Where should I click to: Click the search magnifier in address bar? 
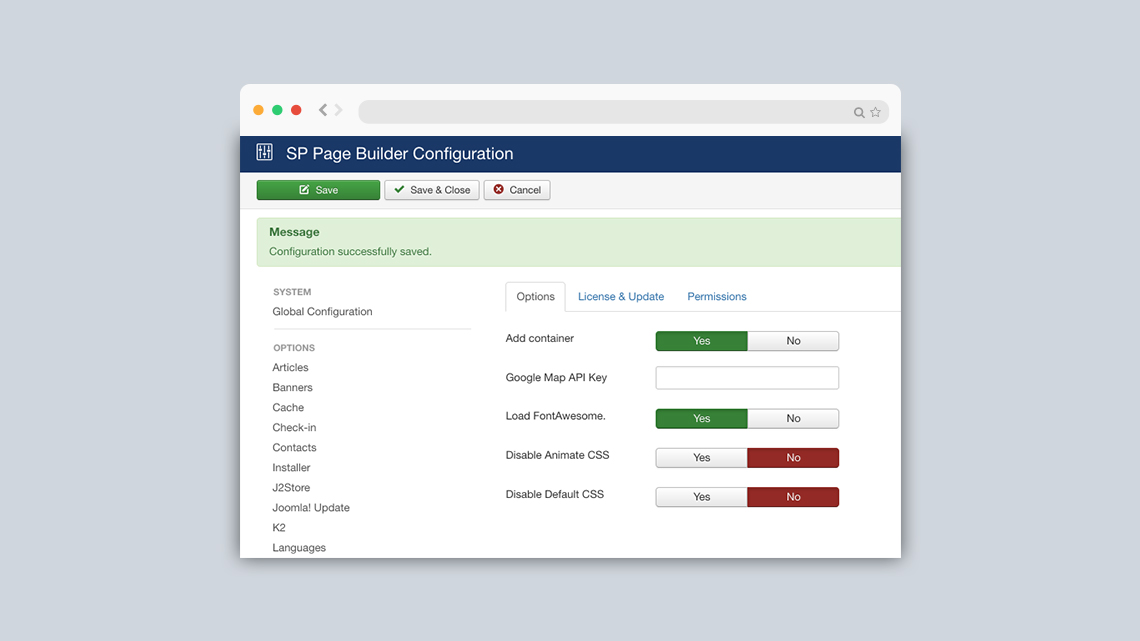tap(859, 113)
